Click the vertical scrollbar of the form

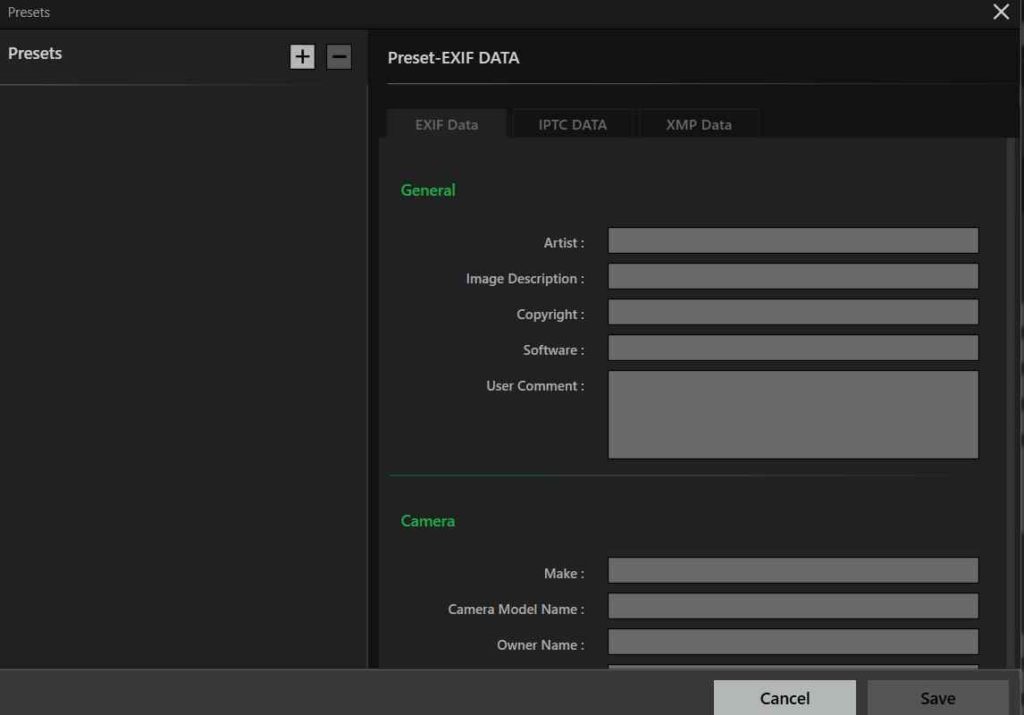pos(1011,402)
